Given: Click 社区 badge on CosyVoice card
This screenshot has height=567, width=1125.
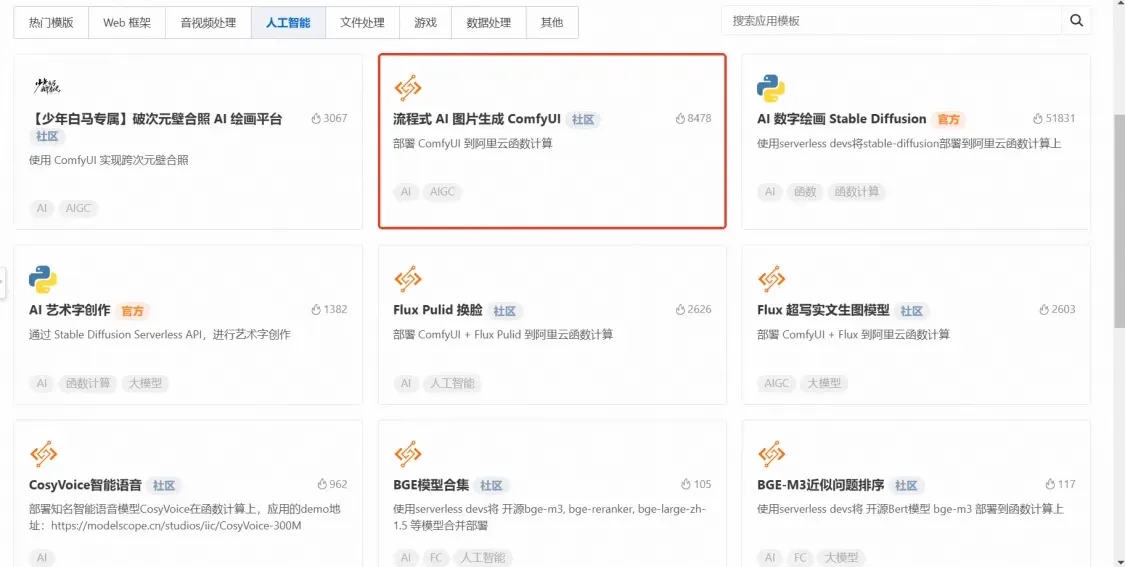Looking at the screenshot, I should (164, 485).
